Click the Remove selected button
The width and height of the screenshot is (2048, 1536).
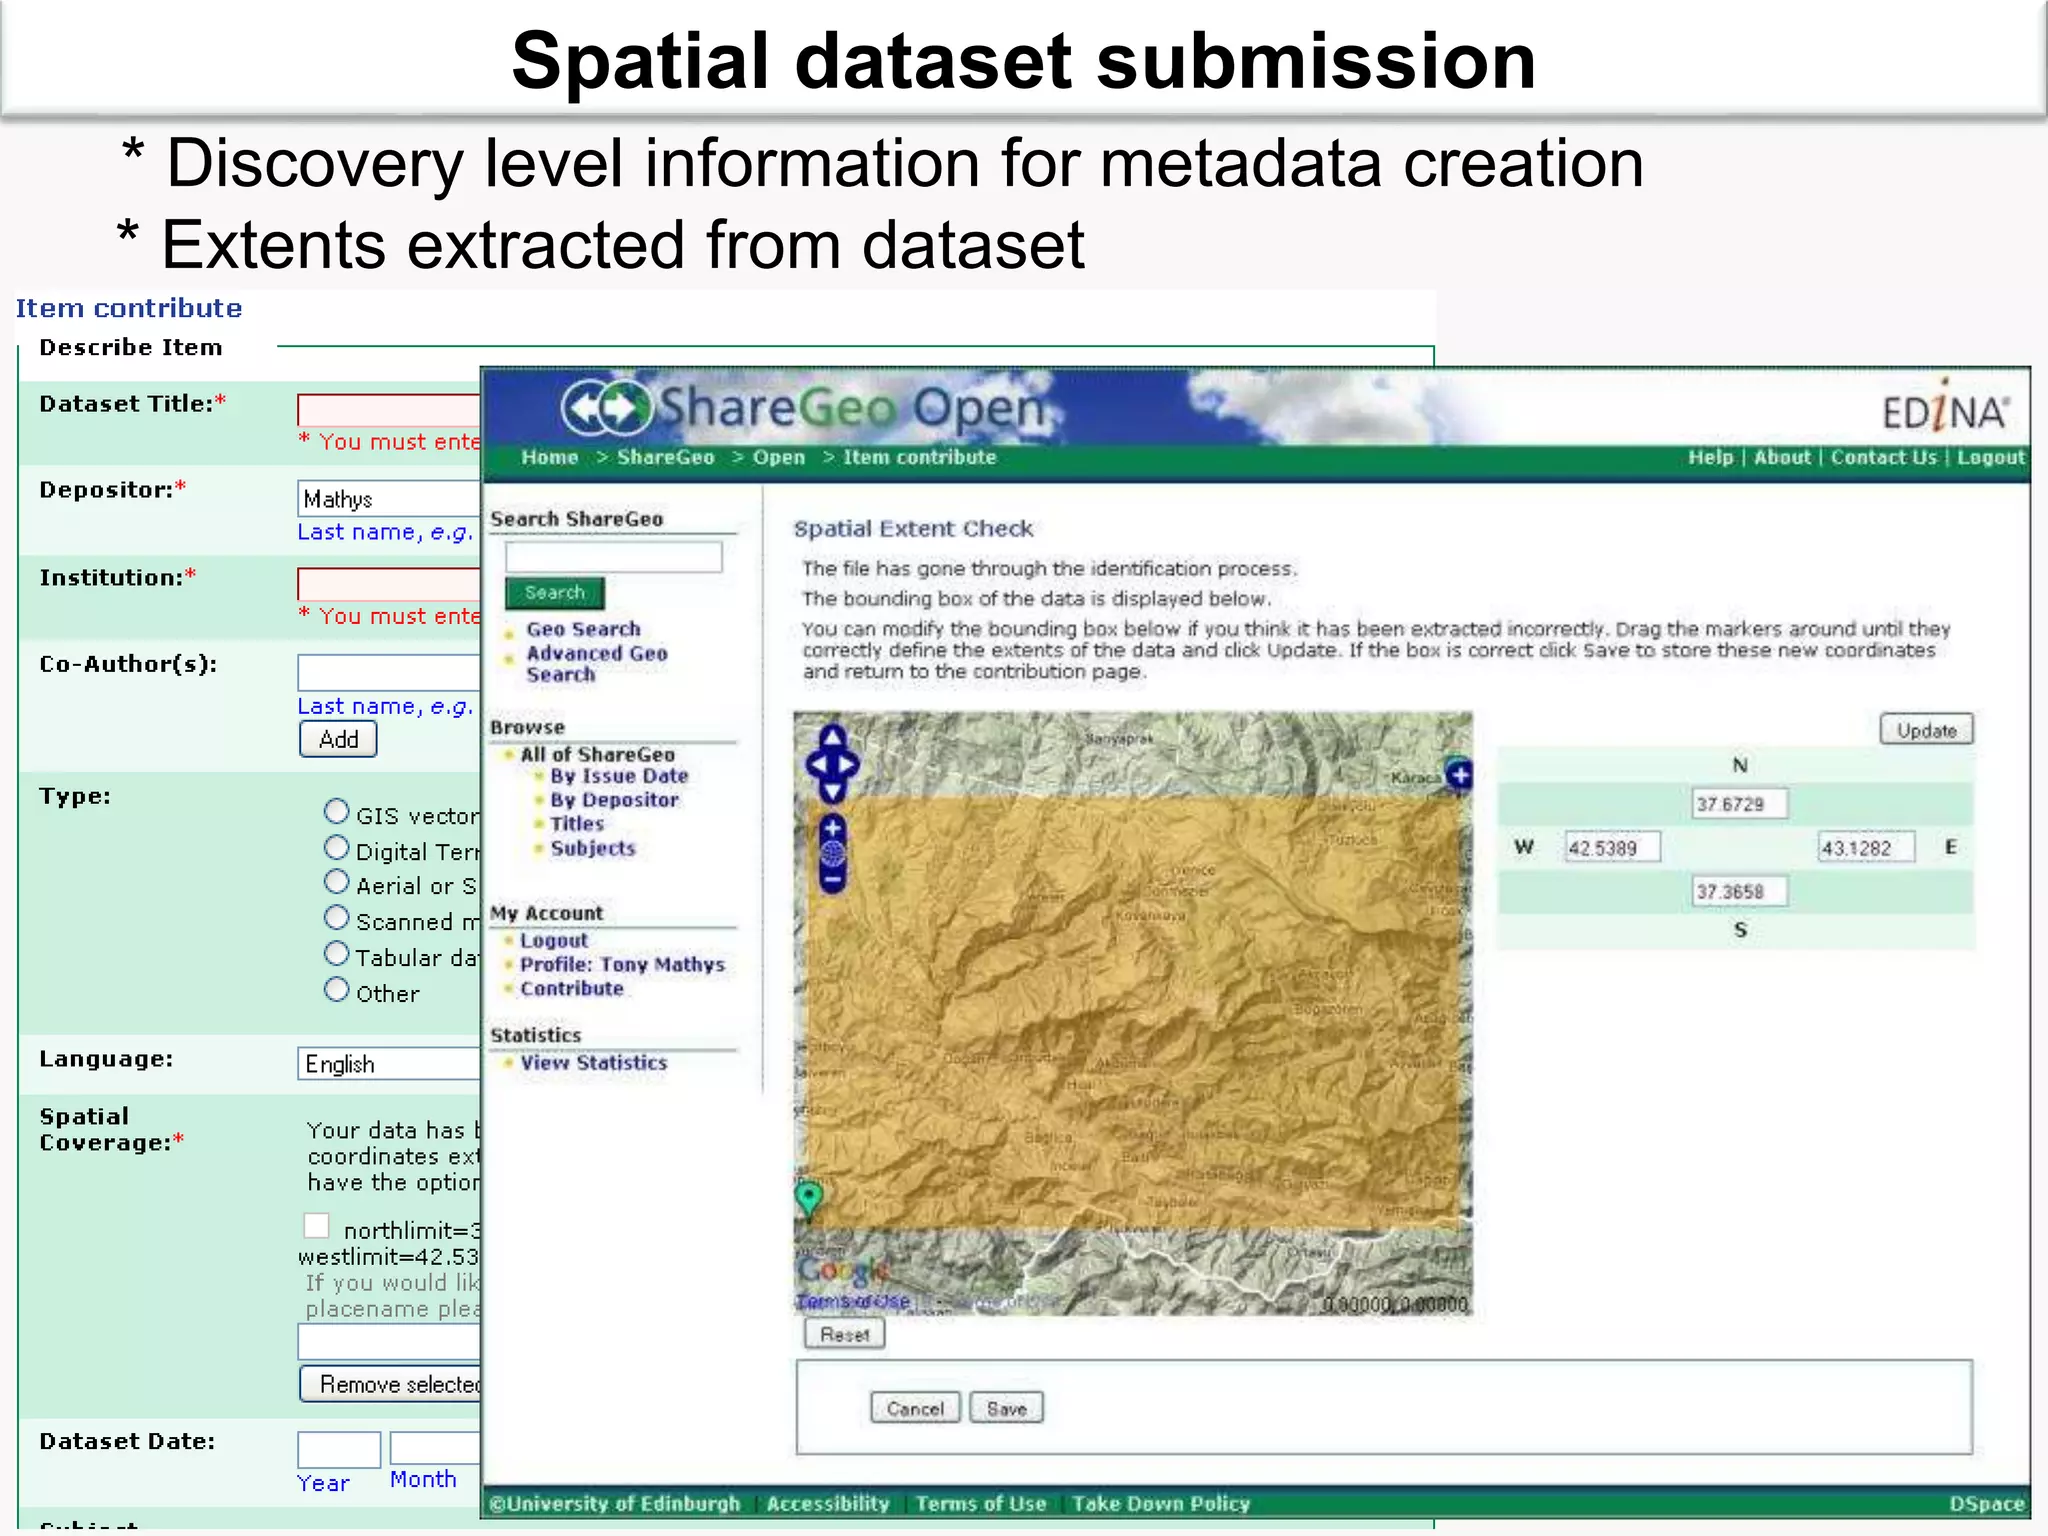(x=391, y=1384)
